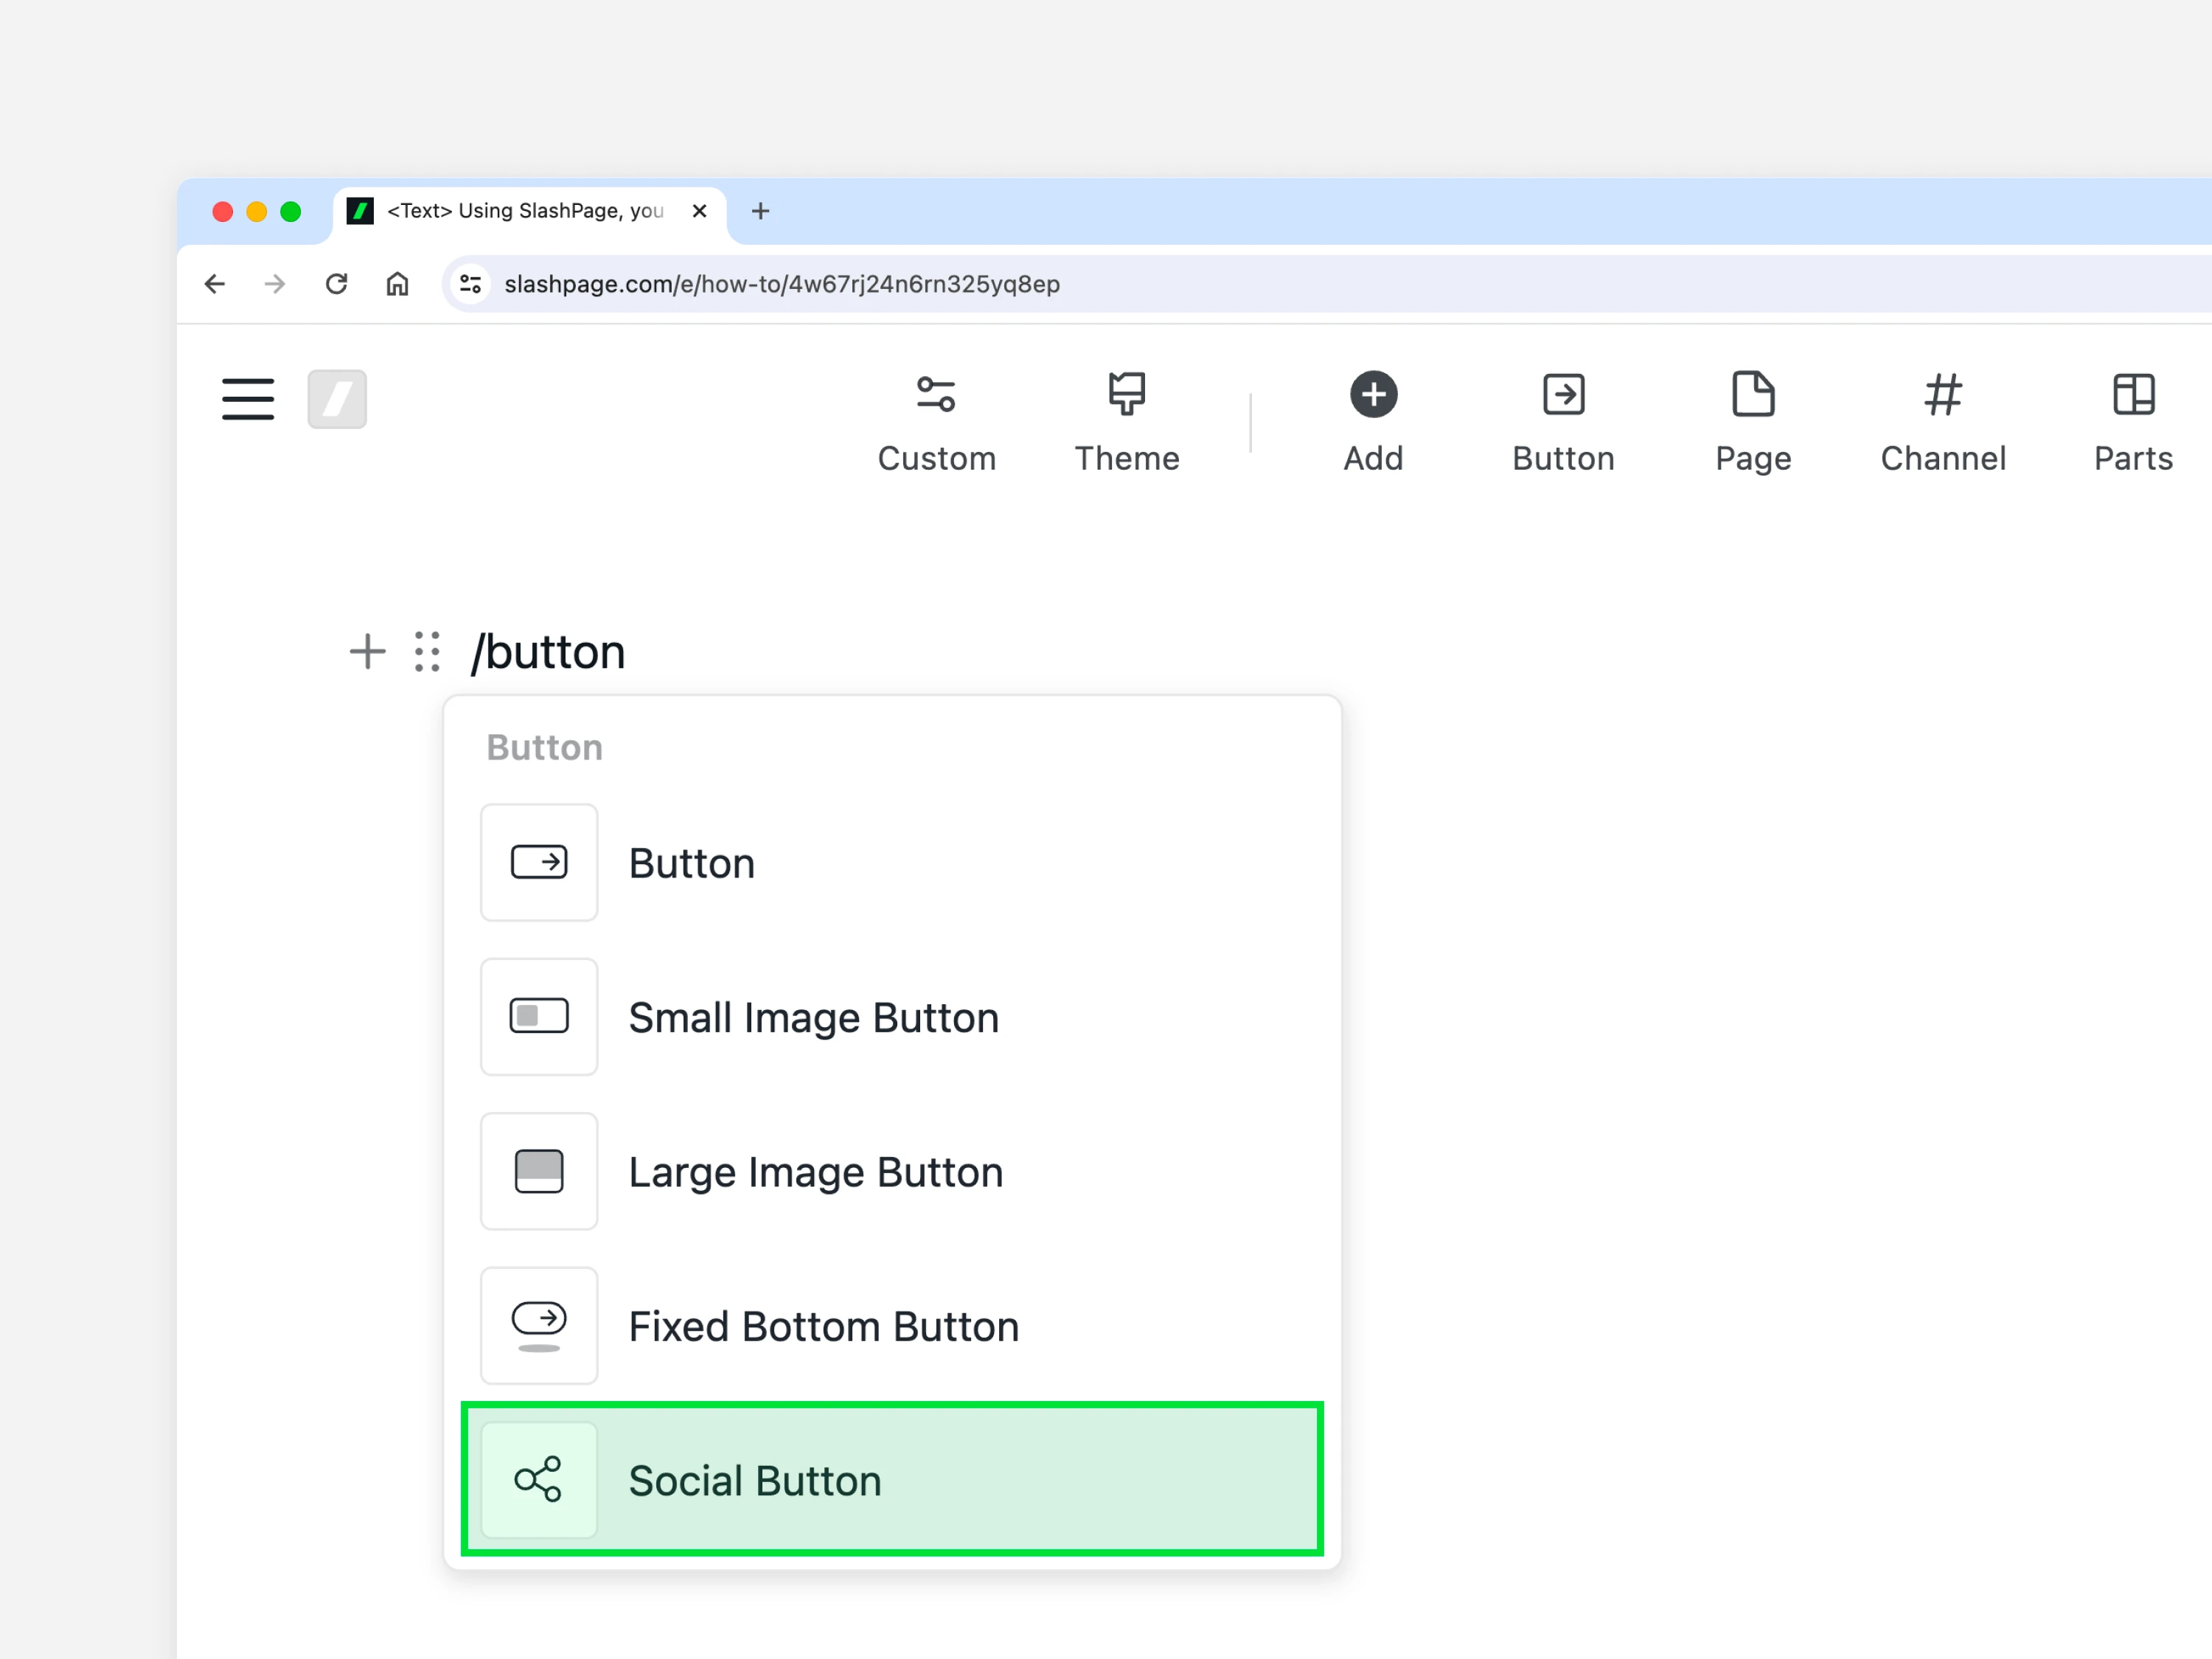Go back in browser
Screen dimensions: 2212x1659
coord(215,284)
